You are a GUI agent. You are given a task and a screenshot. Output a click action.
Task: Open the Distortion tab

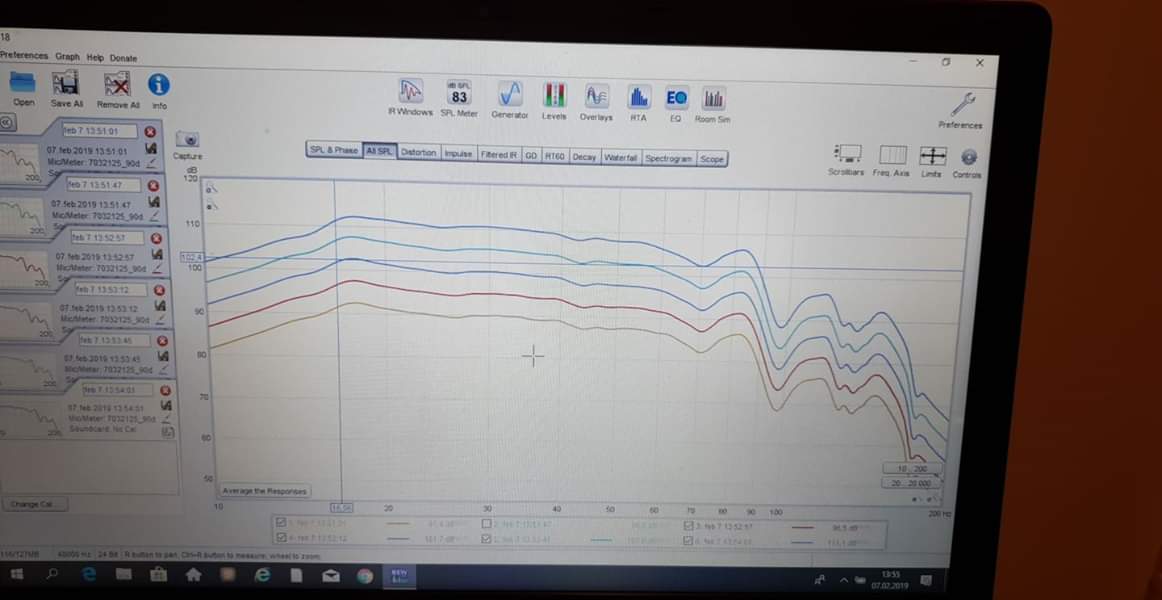tap(419, 152)
